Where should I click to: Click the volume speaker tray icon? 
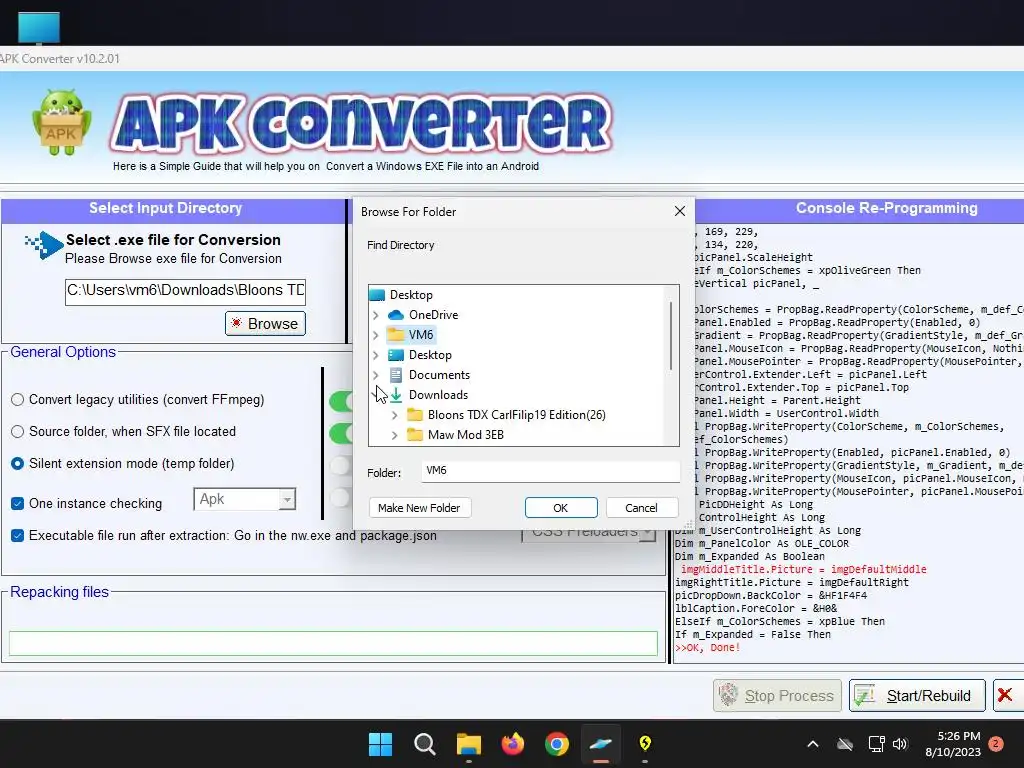click(900, 744)
